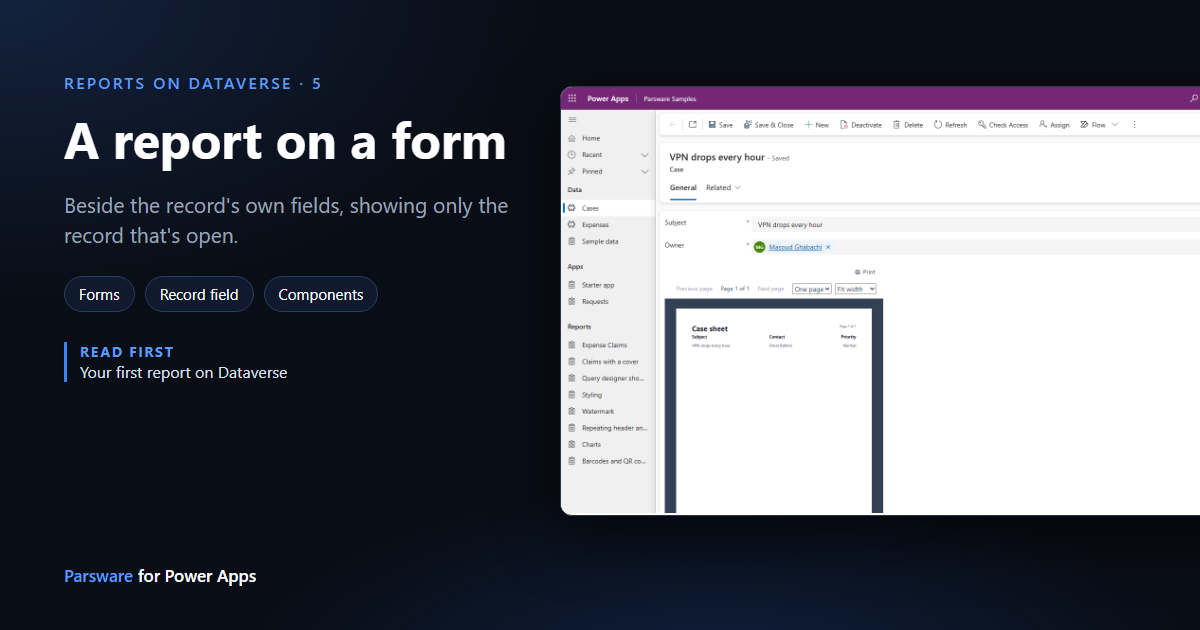Click the Expenses entity icon in sidebar
Screen dimensions: 1200x630
(x=572, y=225)
